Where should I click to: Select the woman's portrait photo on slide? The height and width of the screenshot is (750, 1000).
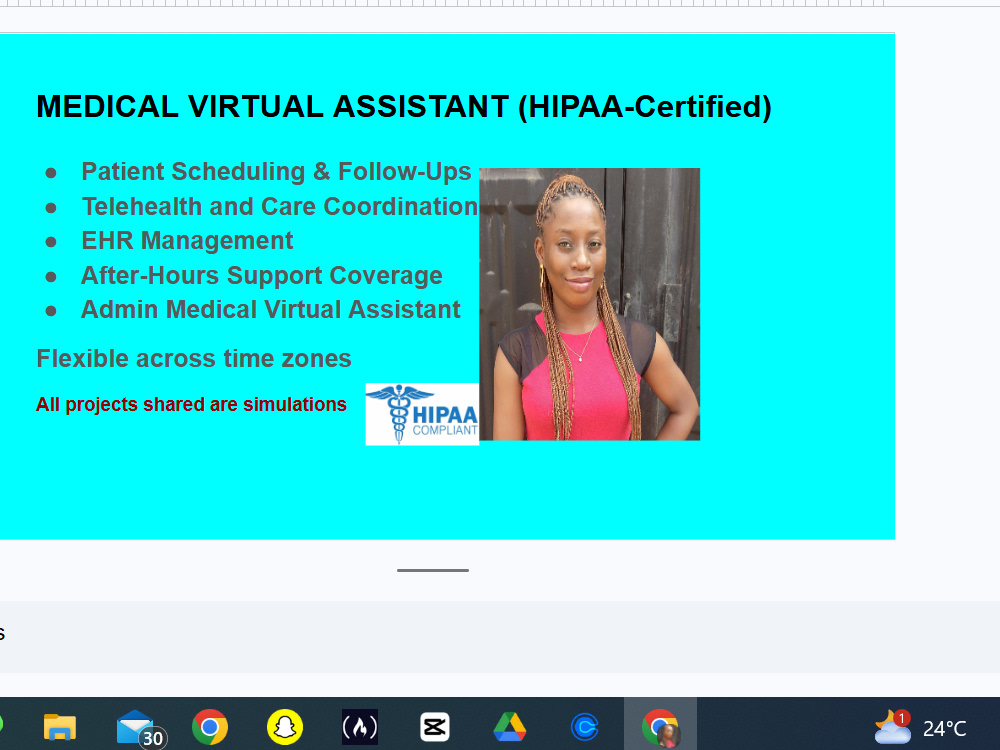pos(589,304)
